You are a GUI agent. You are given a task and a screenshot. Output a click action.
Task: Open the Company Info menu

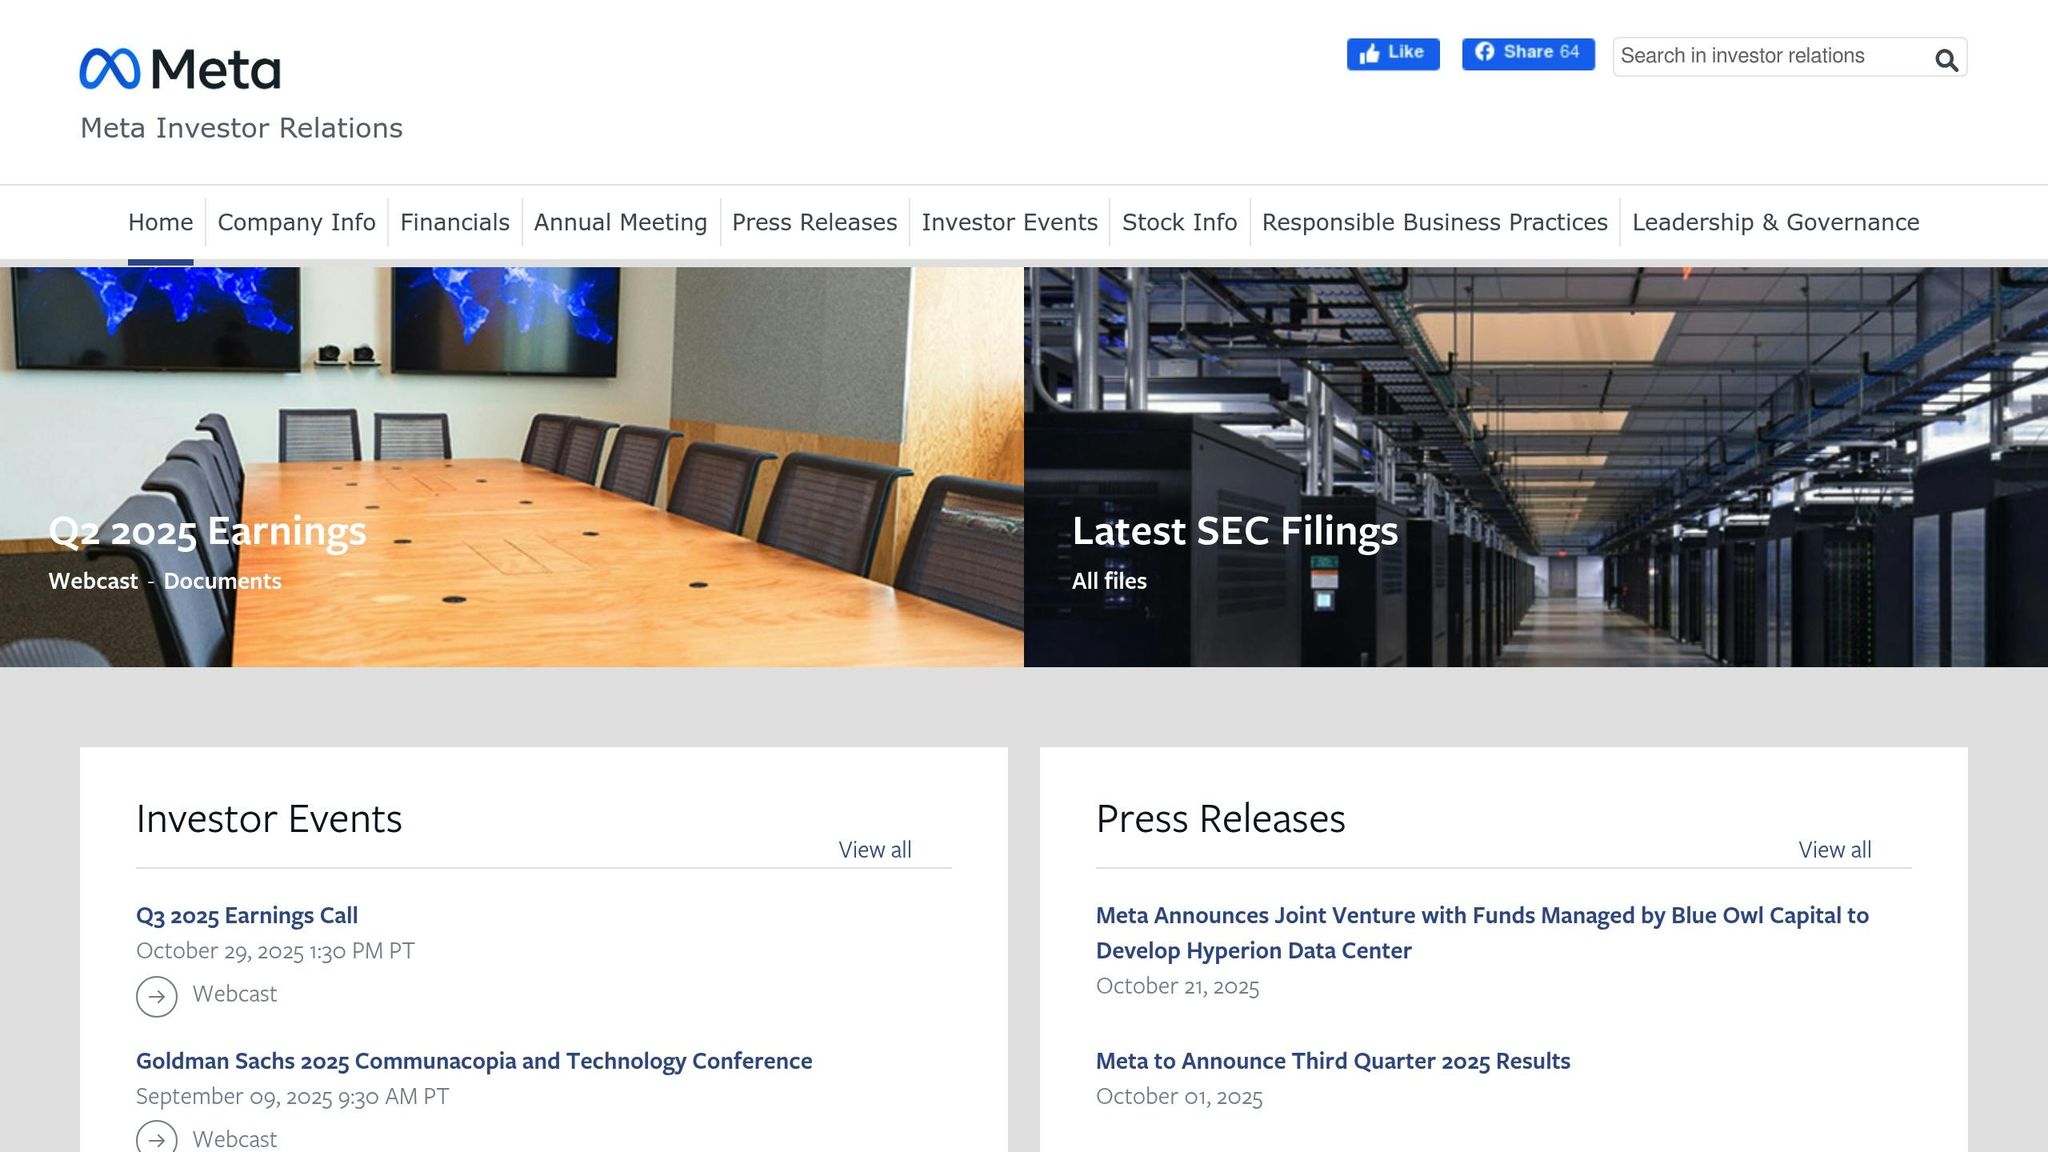click(x=296, y=222)
